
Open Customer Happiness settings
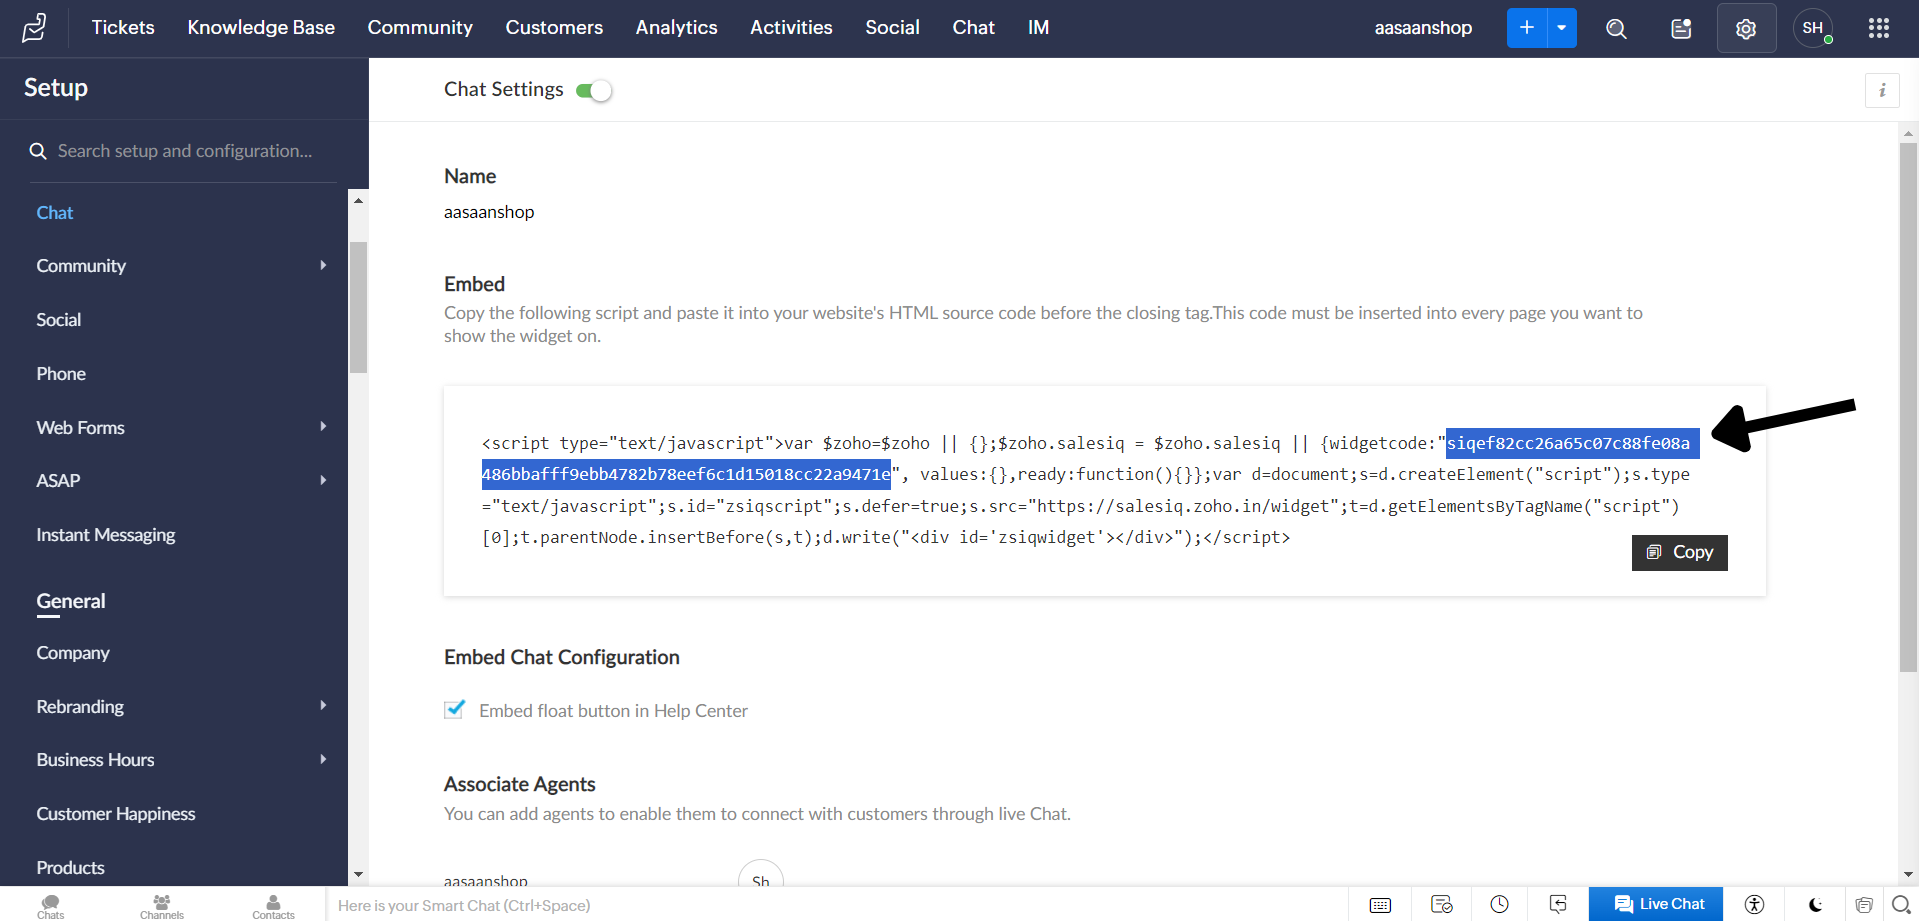[116, 814]
